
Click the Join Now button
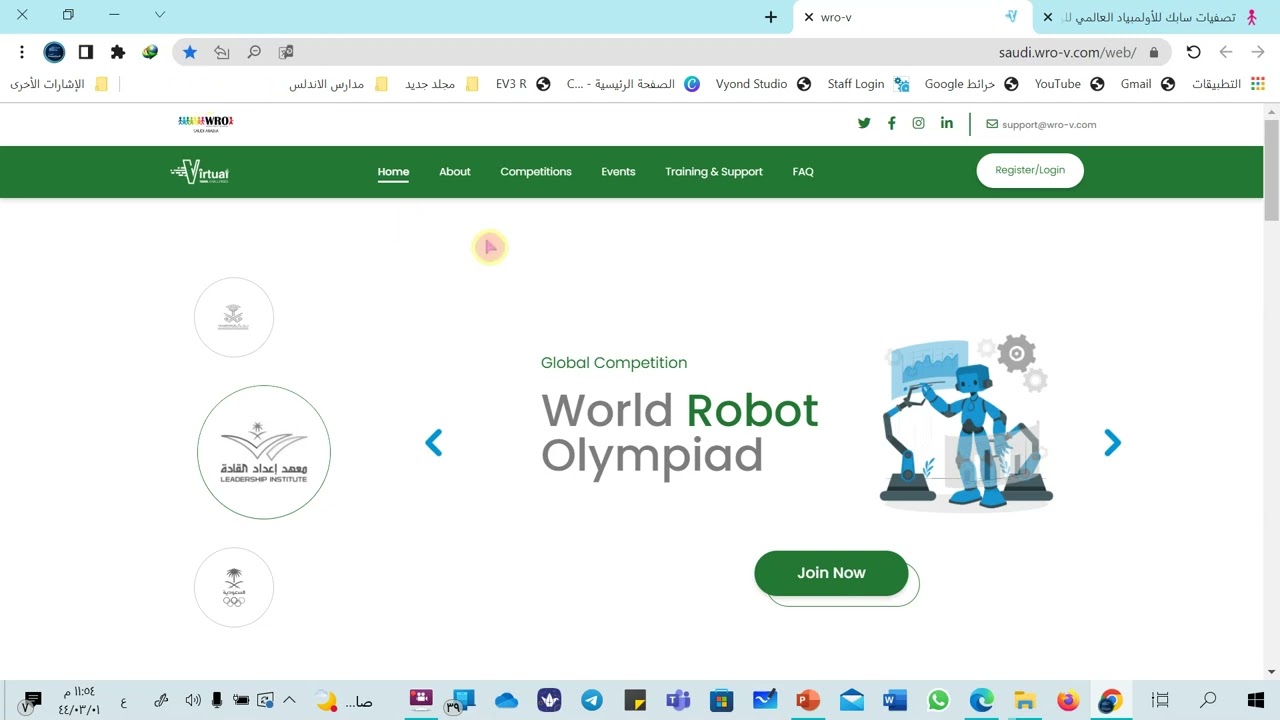coord(831,573)
